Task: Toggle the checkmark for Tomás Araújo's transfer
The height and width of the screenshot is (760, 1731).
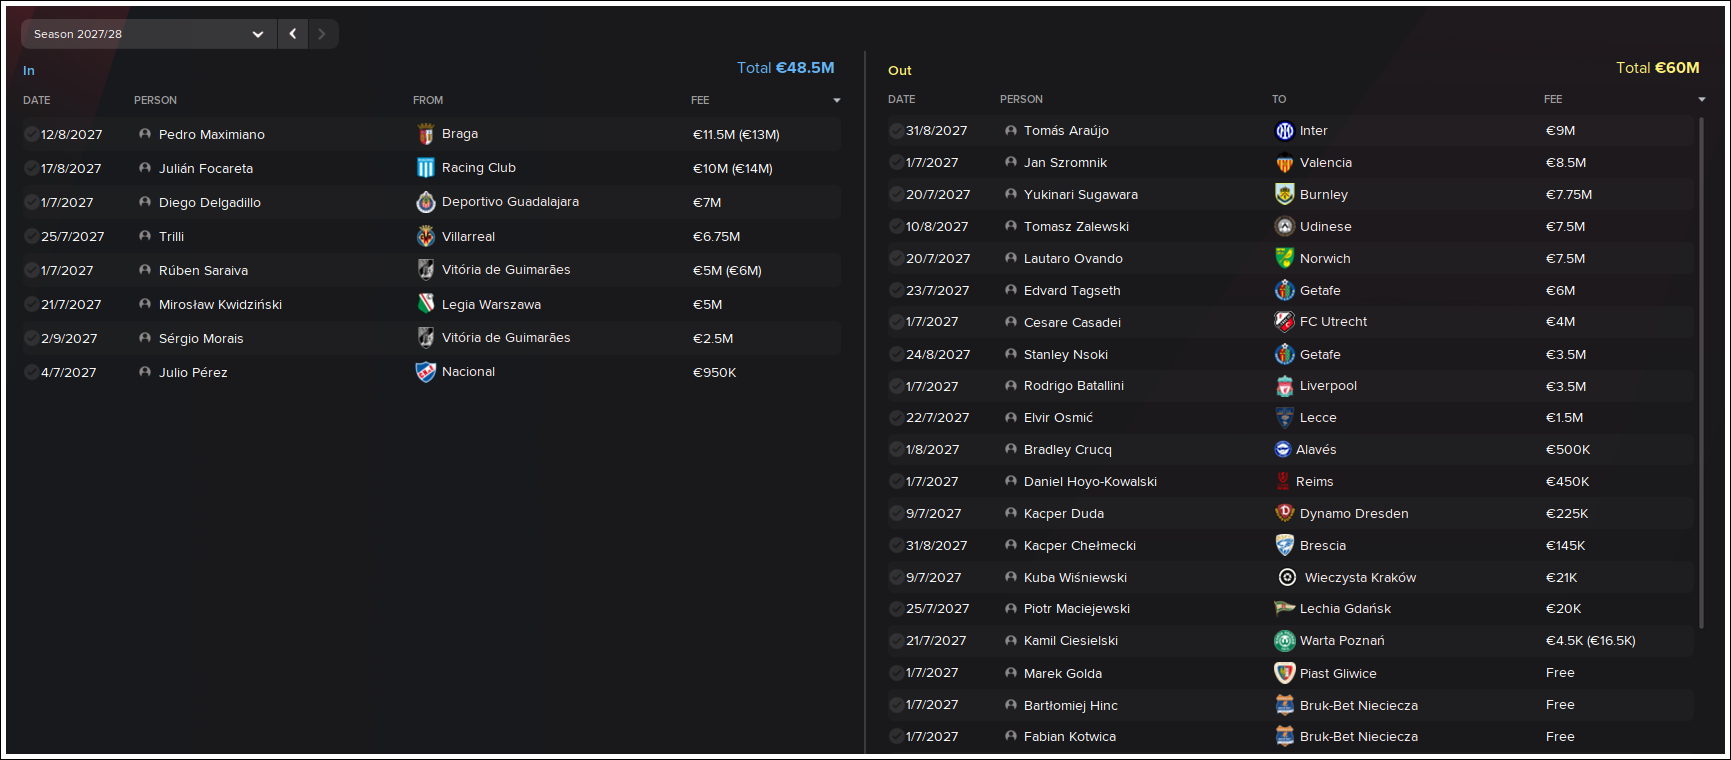Action: pyautogui.click(x=897, y=131)
